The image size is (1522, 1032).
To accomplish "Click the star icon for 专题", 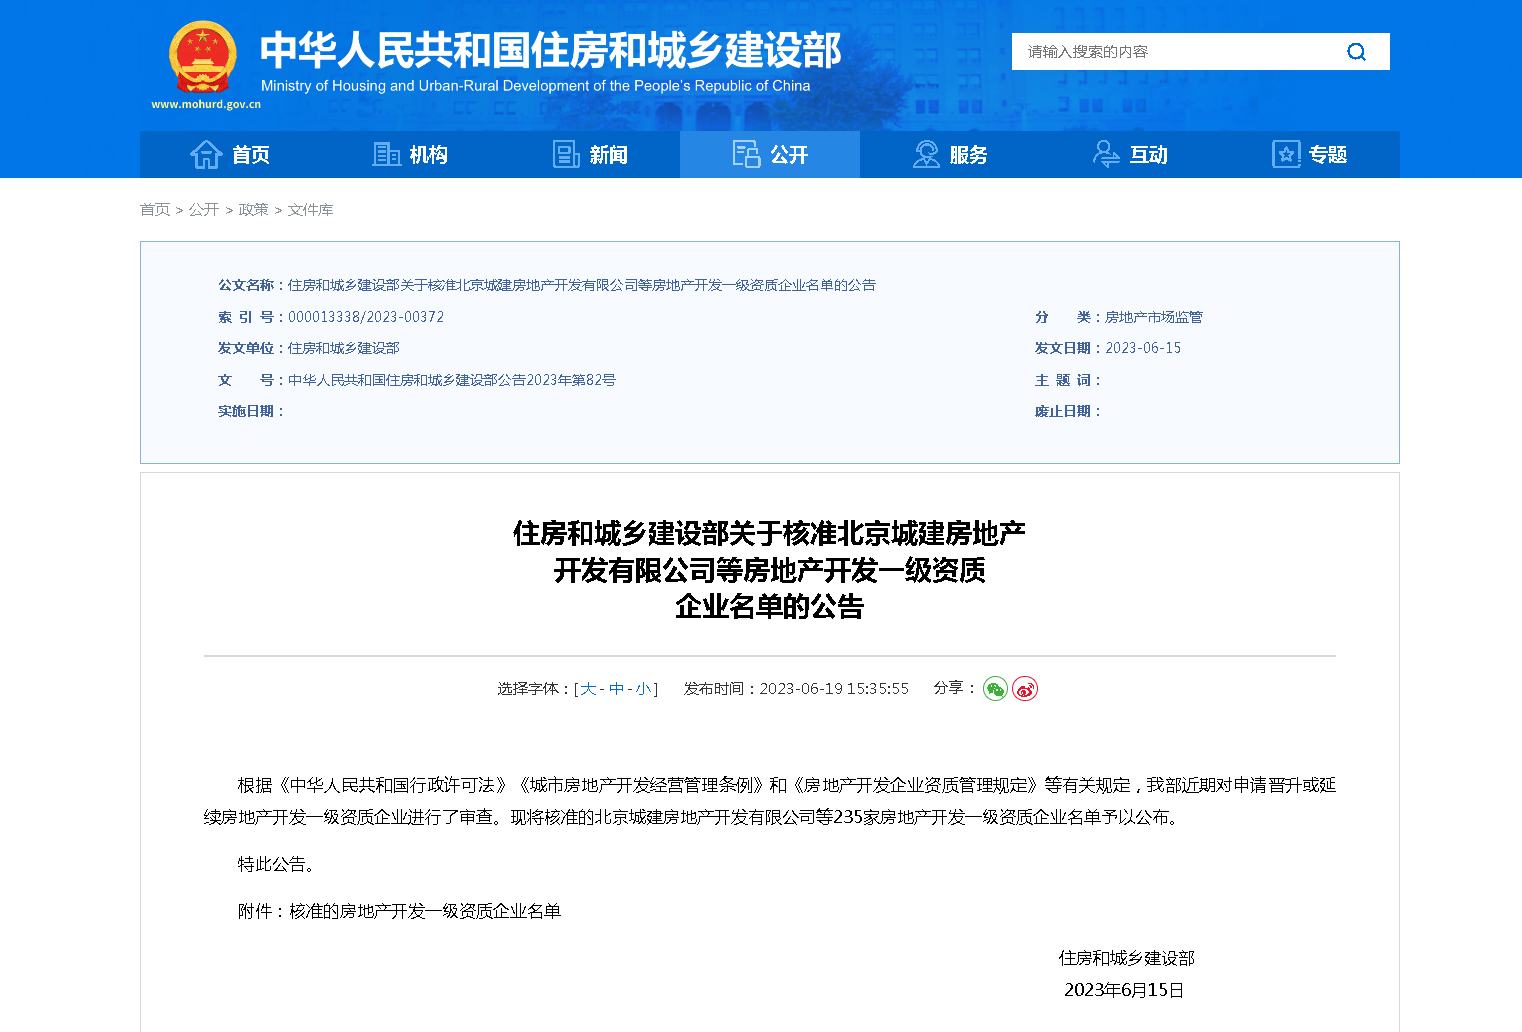I will 1286,155.
